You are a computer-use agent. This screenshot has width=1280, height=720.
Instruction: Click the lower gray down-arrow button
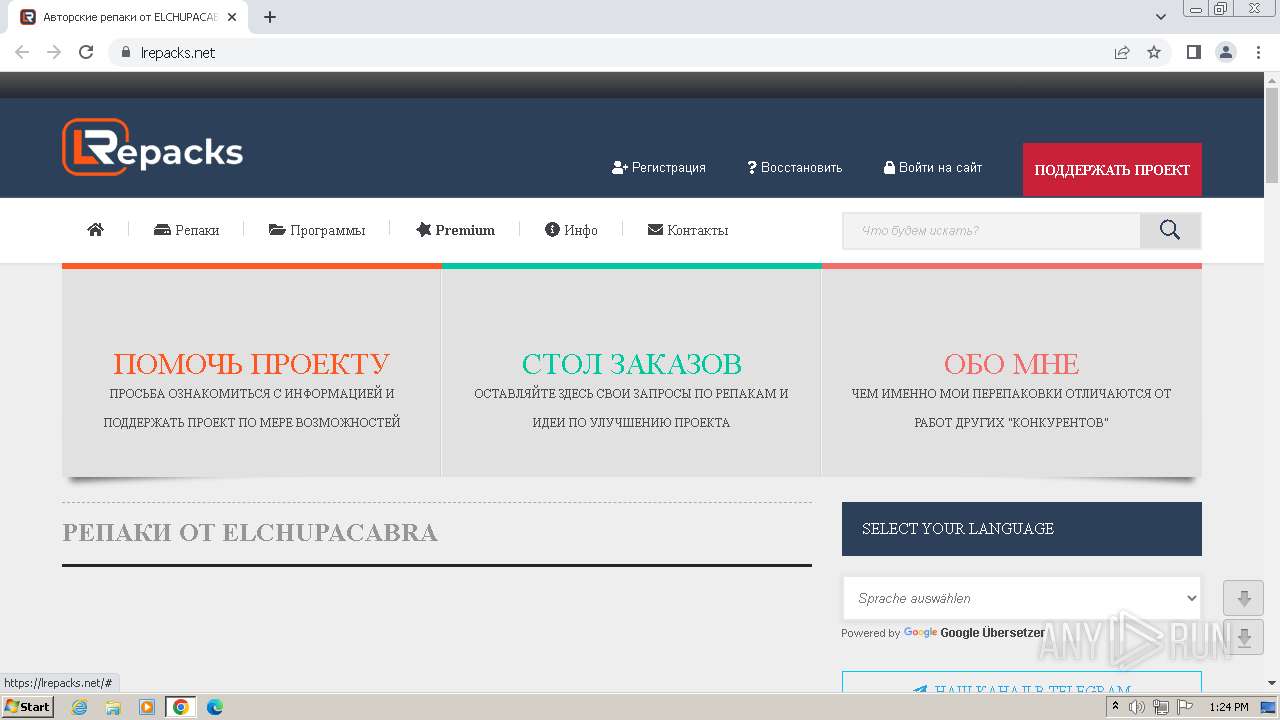click(1244, 638)
